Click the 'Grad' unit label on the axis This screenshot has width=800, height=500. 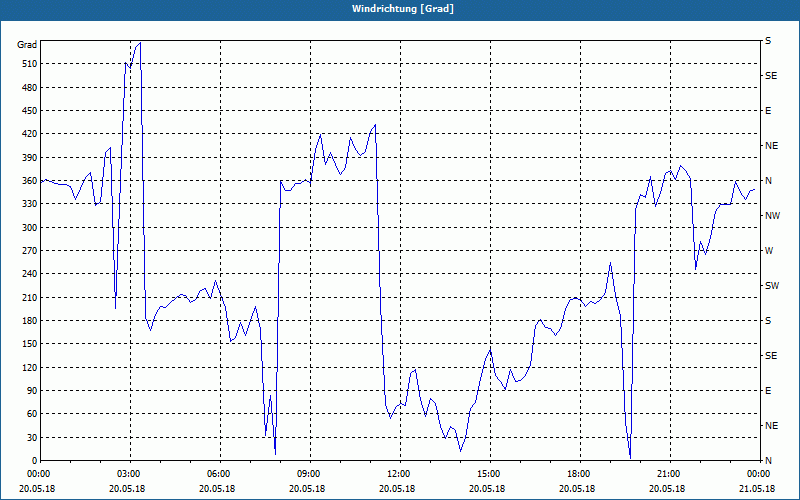pos(27,45)
